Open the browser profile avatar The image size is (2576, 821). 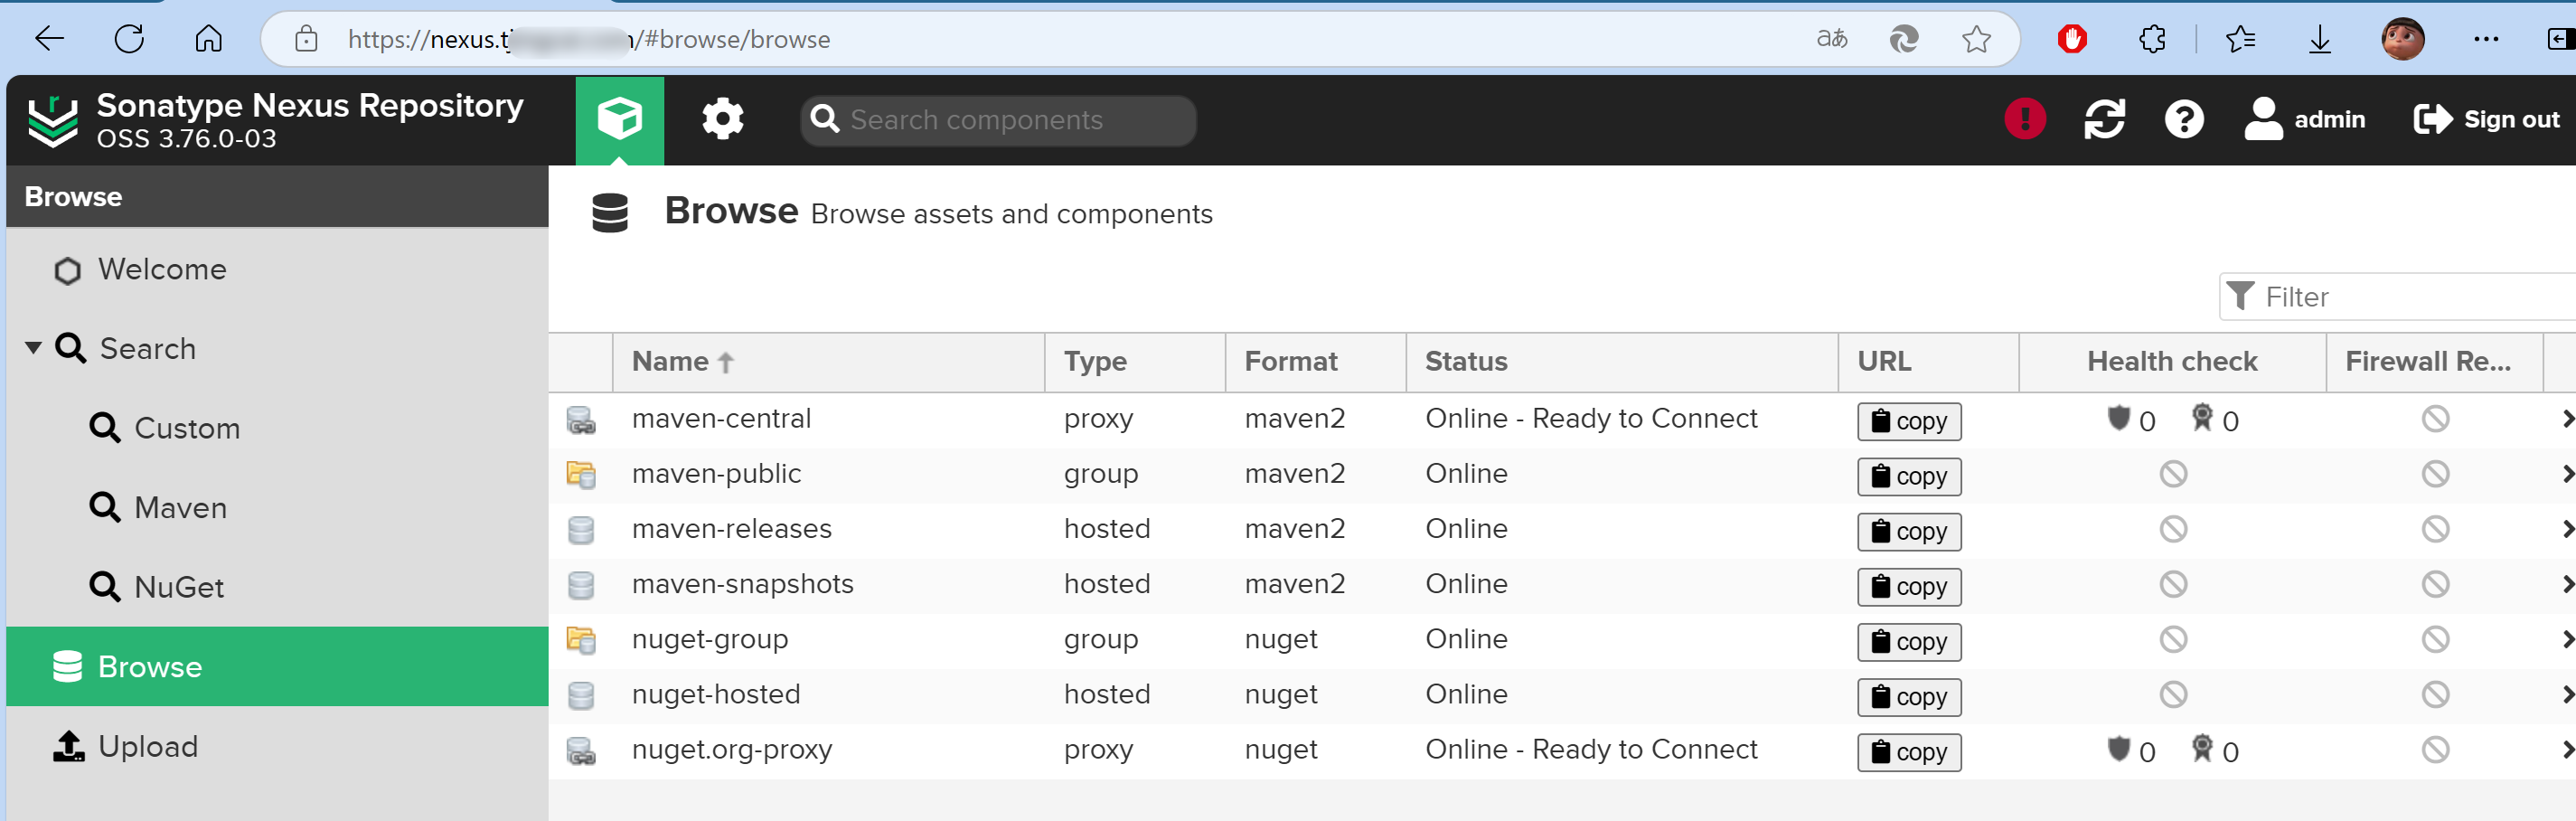coord(2403,40)
